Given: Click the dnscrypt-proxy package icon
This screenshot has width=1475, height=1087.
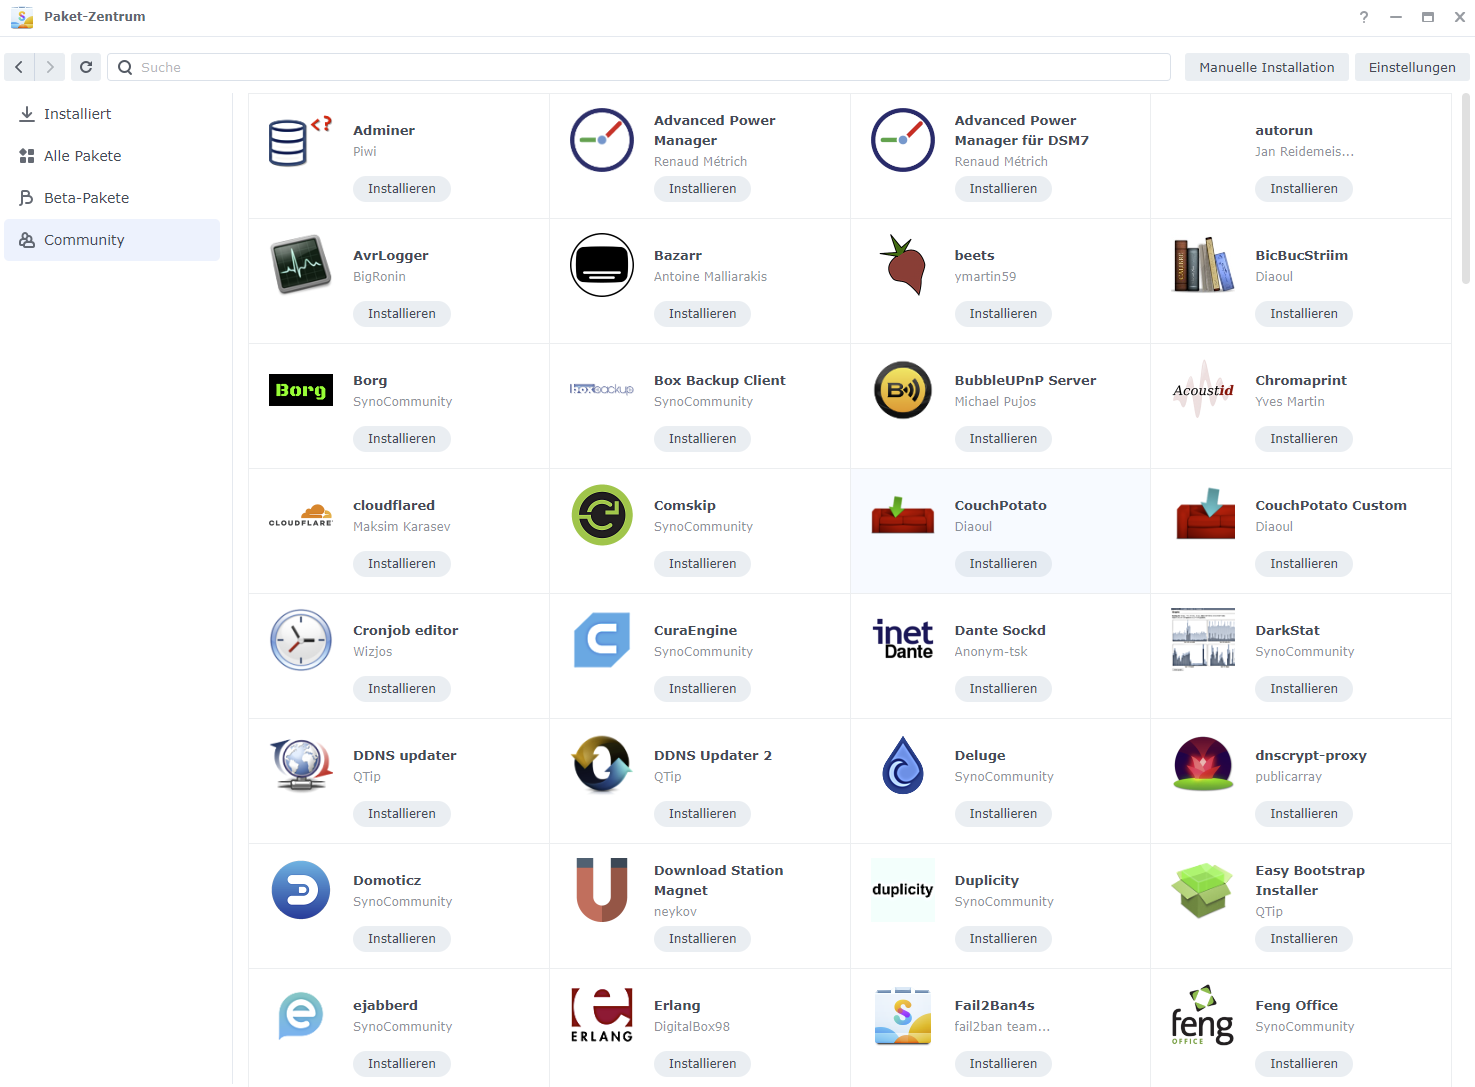Looking at the screenshot, I should [x=1203, y=765].
